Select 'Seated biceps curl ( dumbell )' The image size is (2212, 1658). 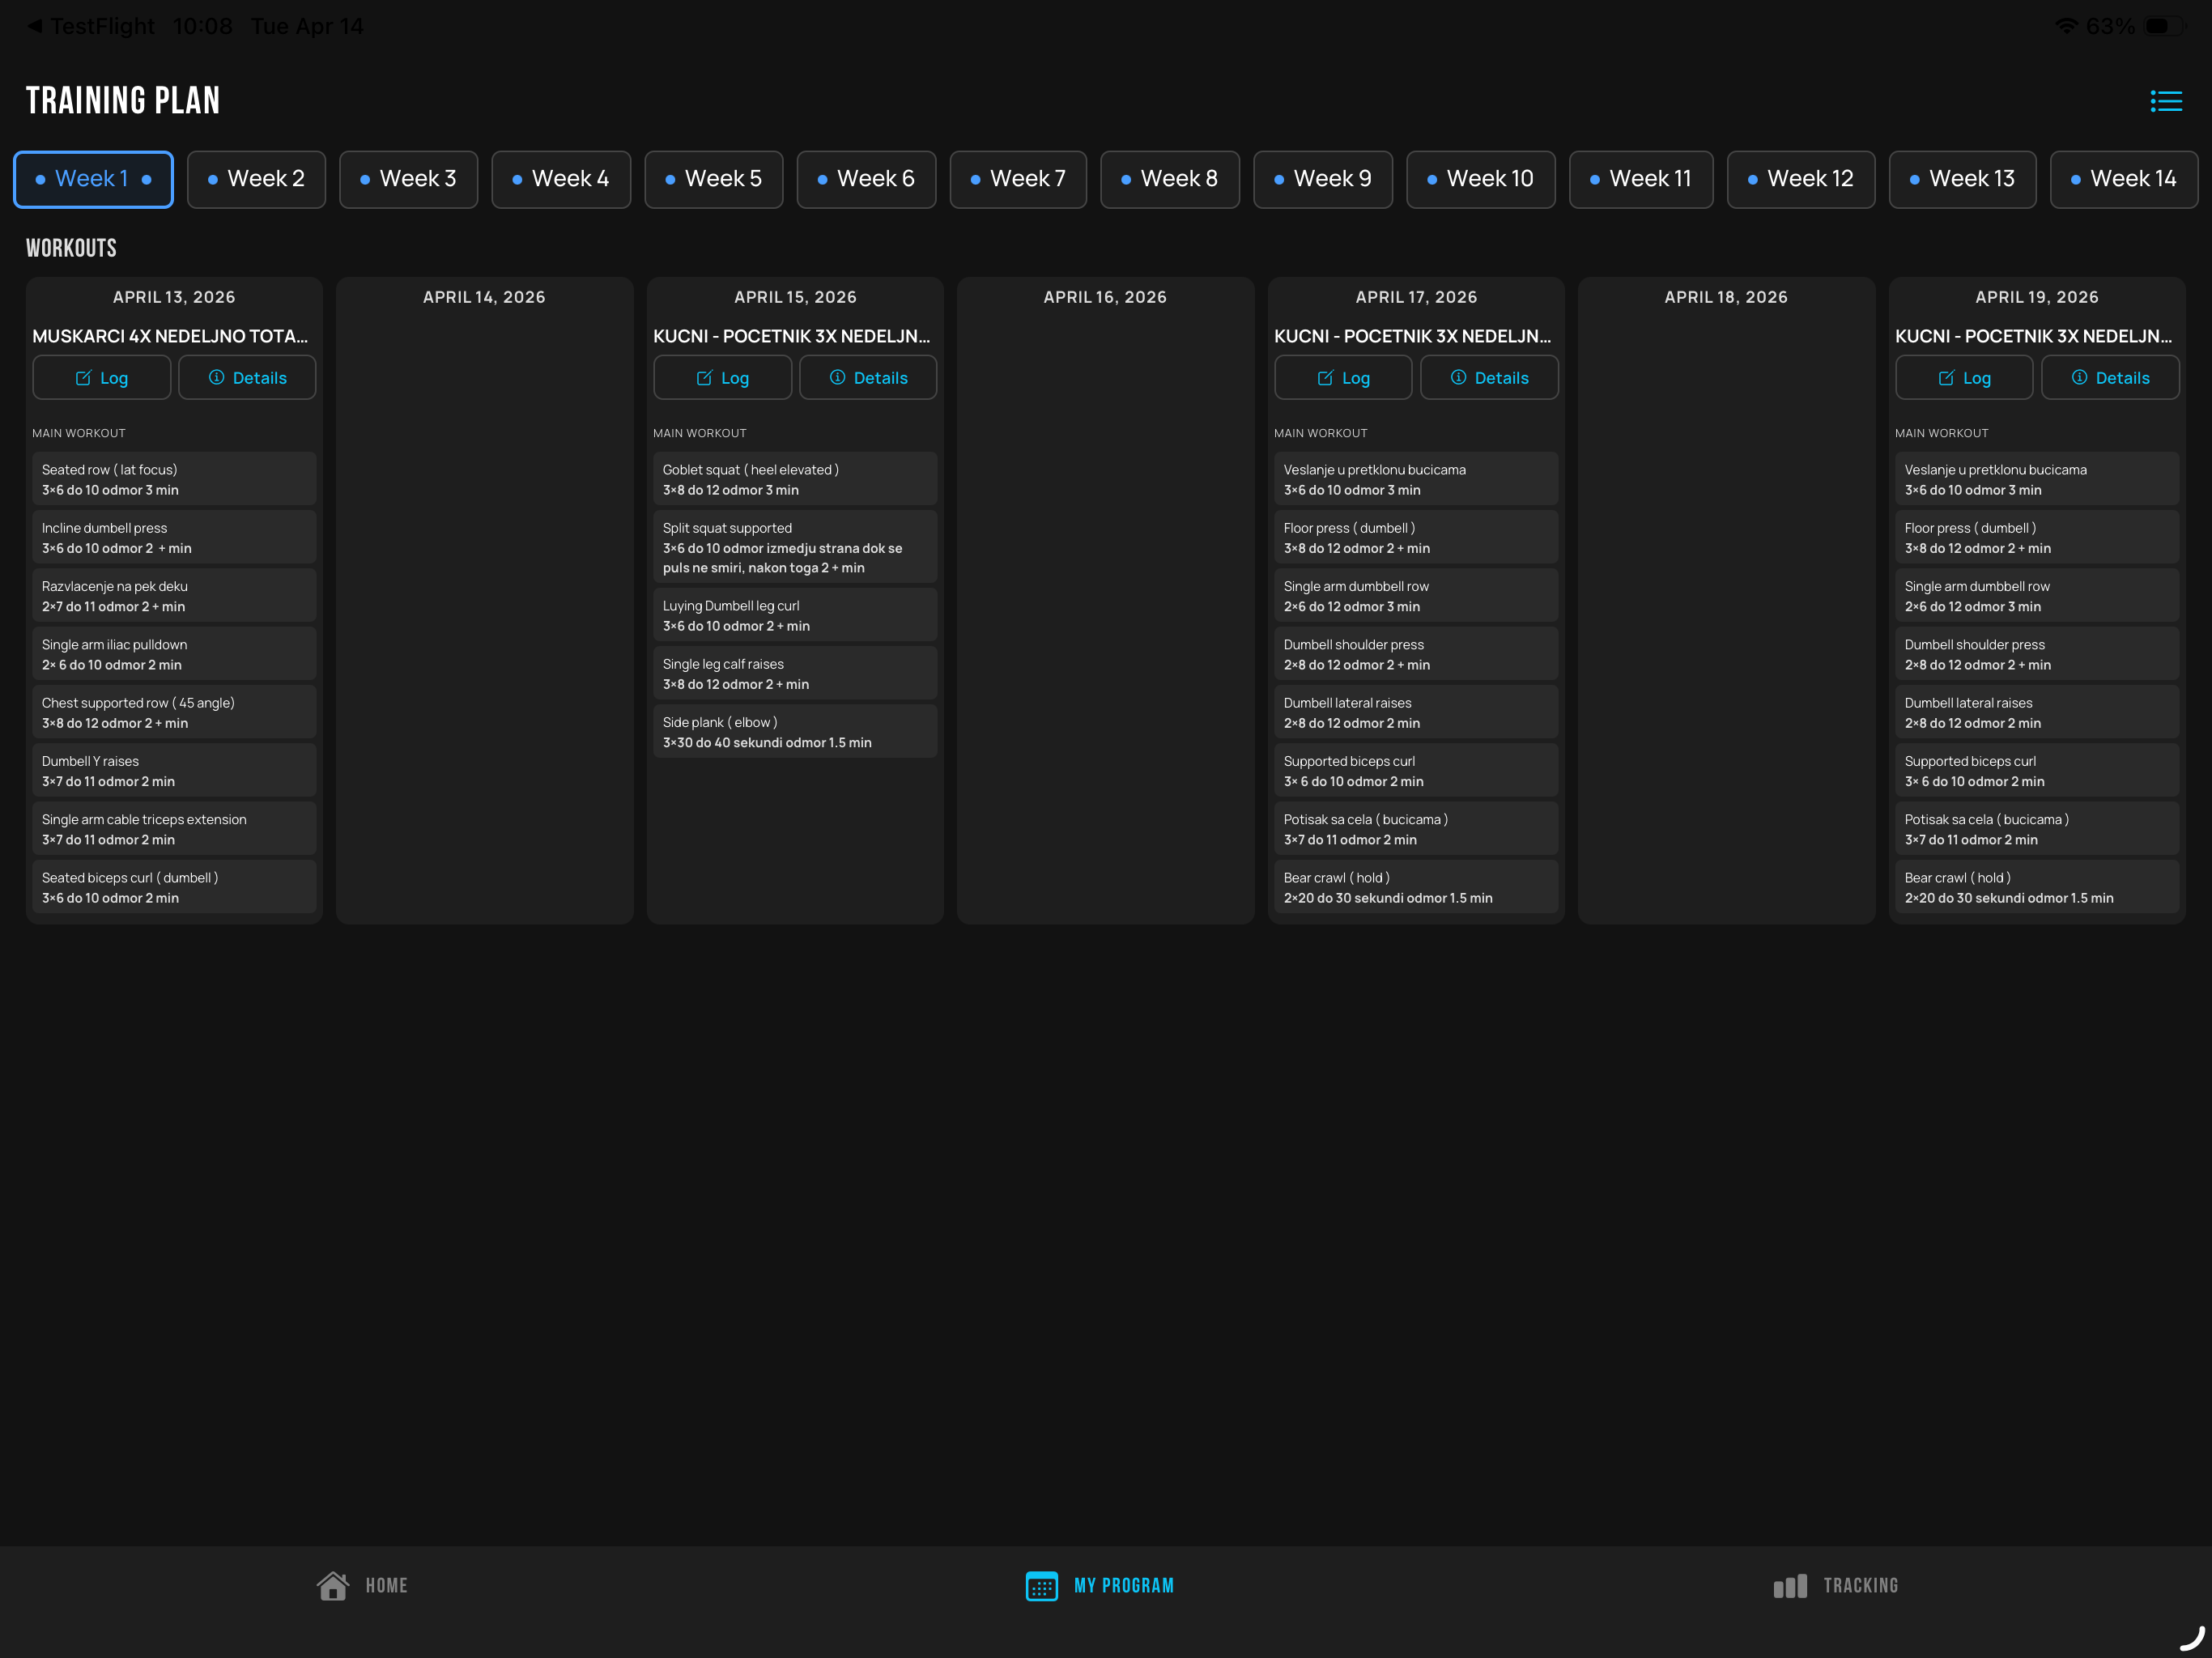pyautogui.click(x=174, y=887)
